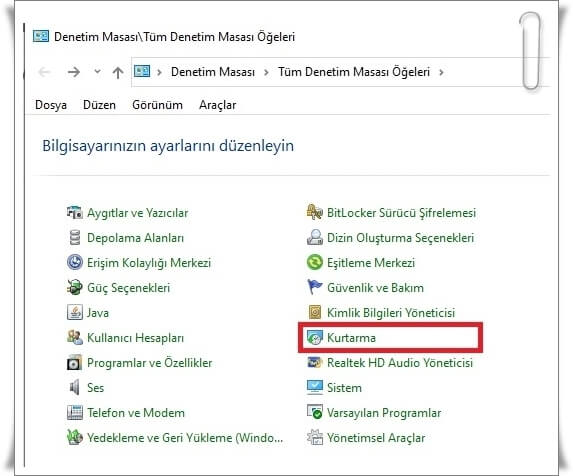Go up one level with up arrow

[118, 72]
